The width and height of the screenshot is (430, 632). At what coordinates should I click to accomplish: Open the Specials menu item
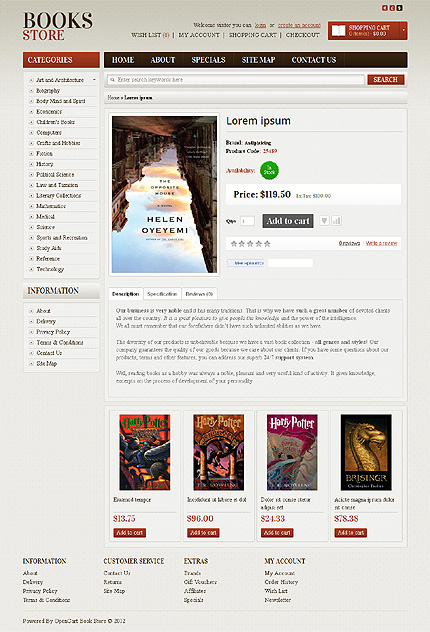(x=208, y=60)
